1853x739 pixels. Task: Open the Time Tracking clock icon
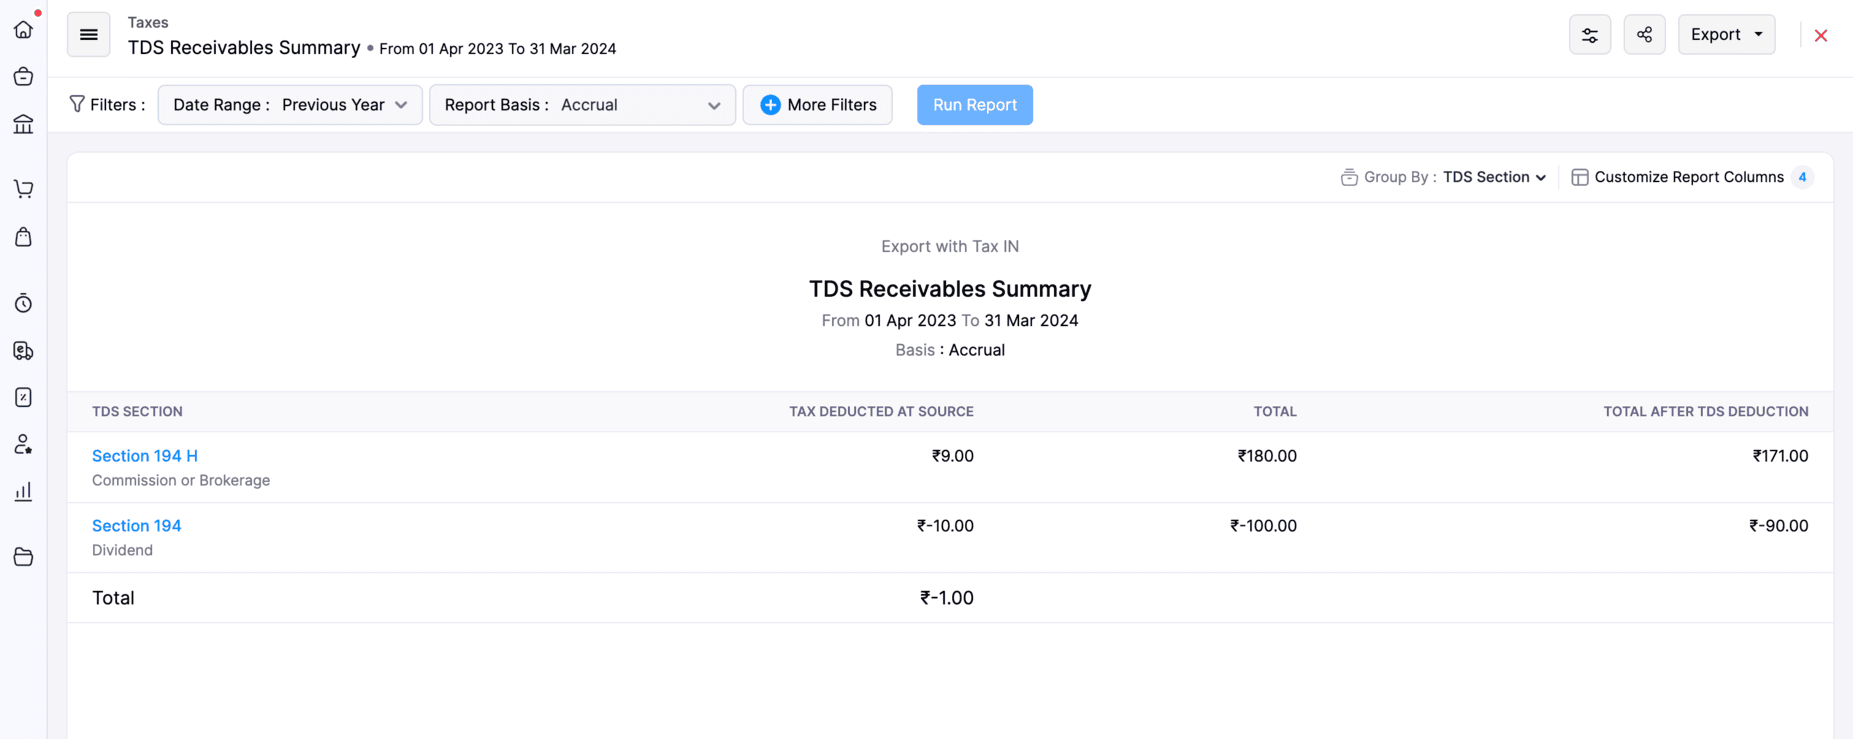(x=23, y=303)
